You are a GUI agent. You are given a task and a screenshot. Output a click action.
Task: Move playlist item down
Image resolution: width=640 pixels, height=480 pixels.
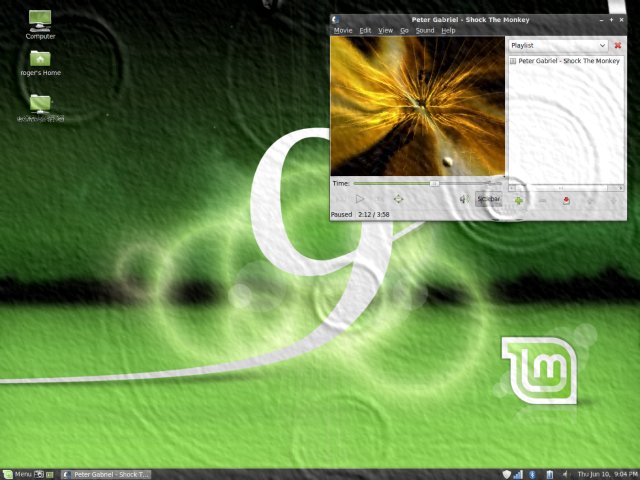[x=613, y=200]
